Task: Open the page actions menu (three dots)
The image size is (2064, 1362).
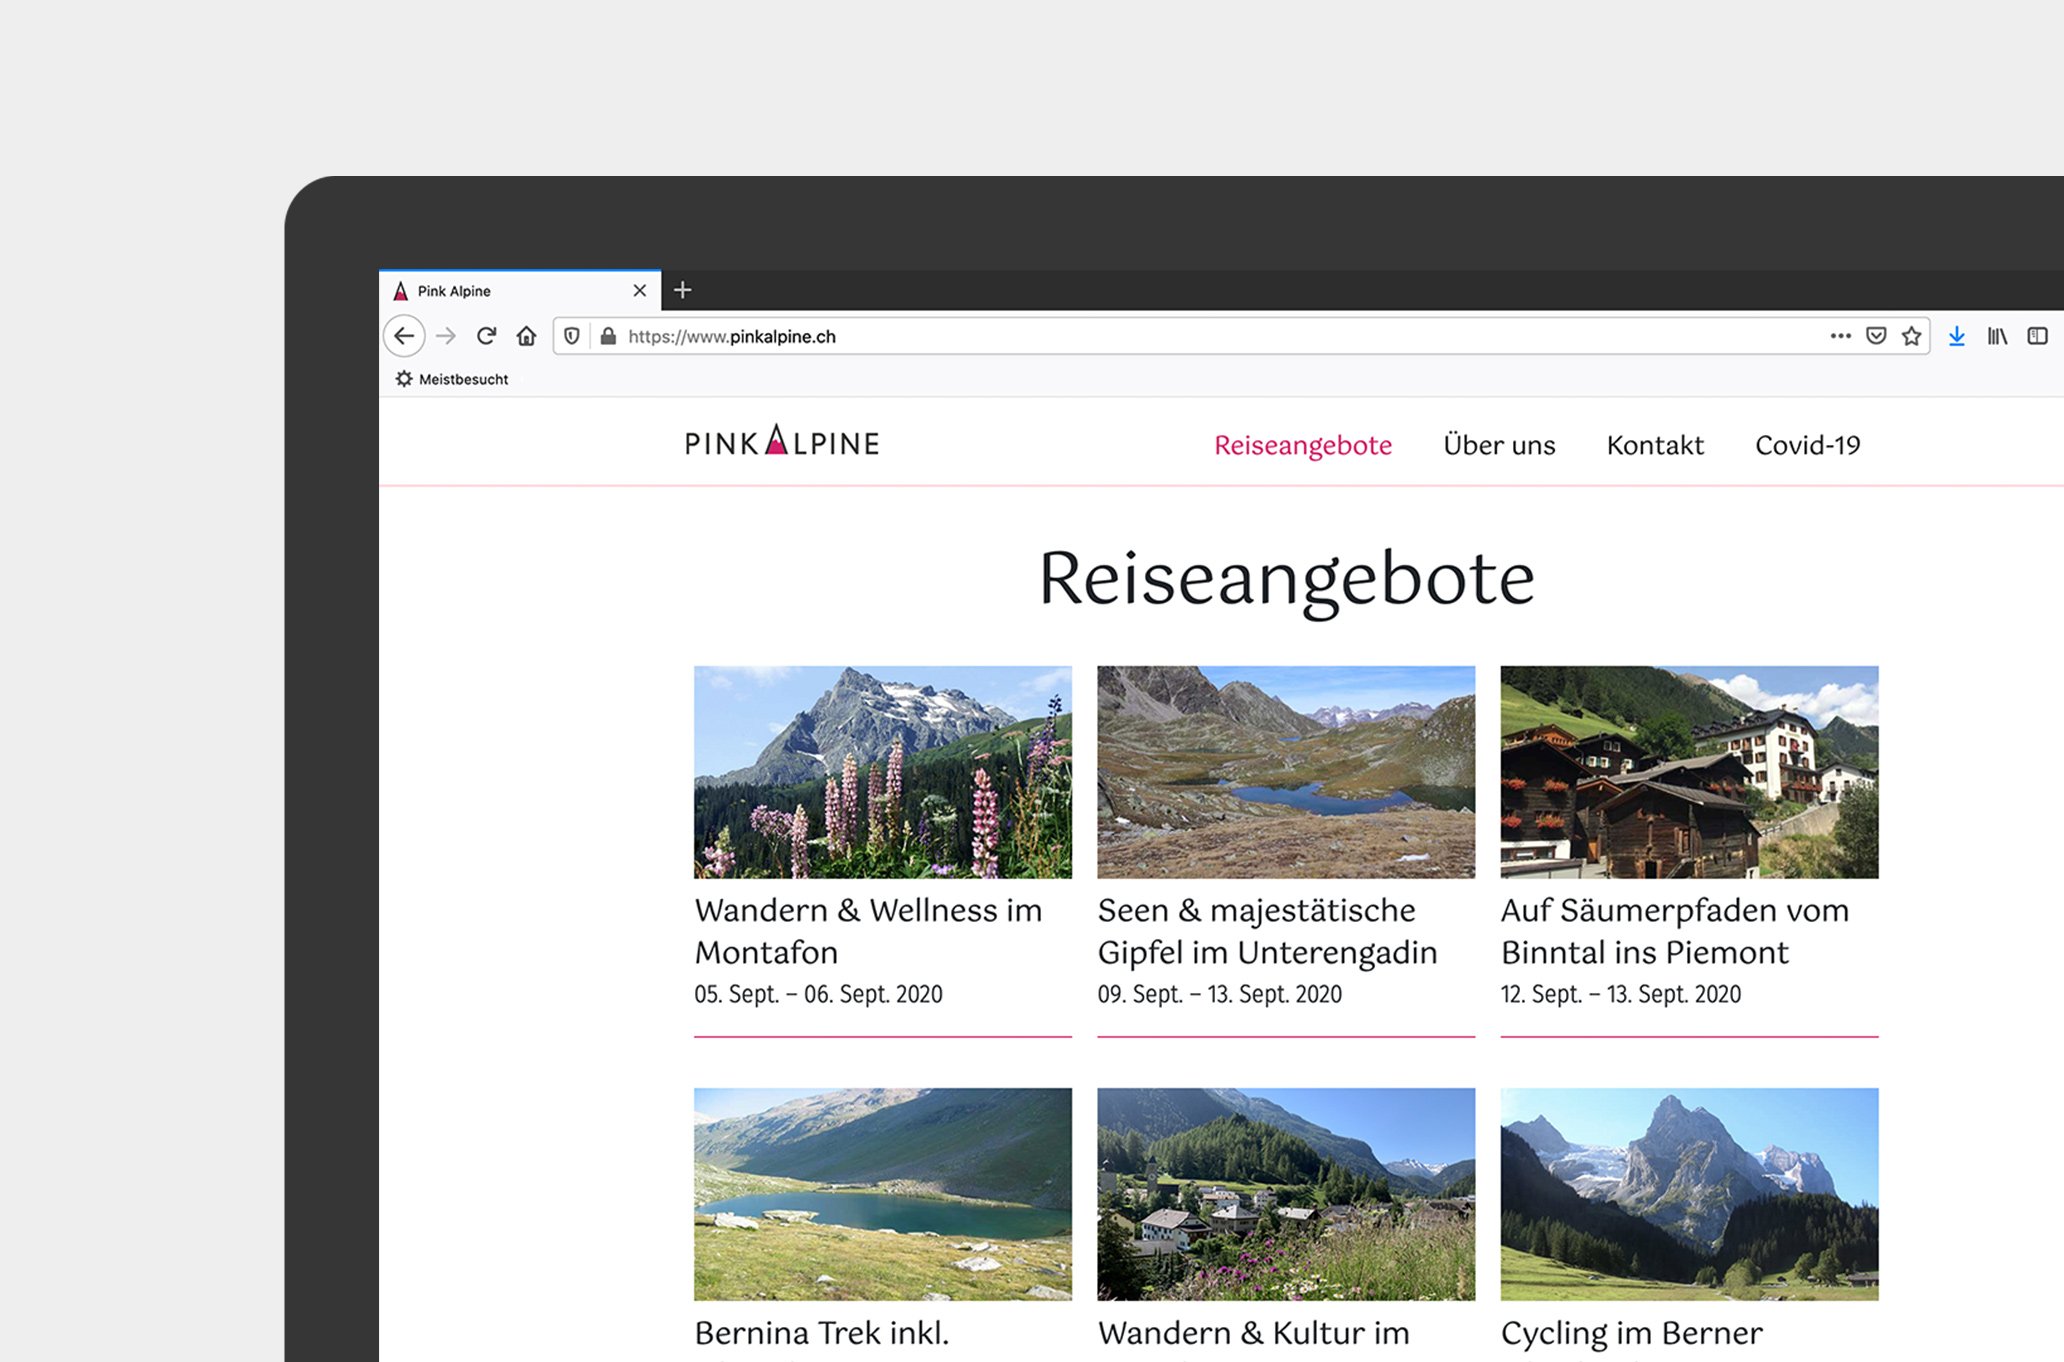Action: click(1840, 337)
